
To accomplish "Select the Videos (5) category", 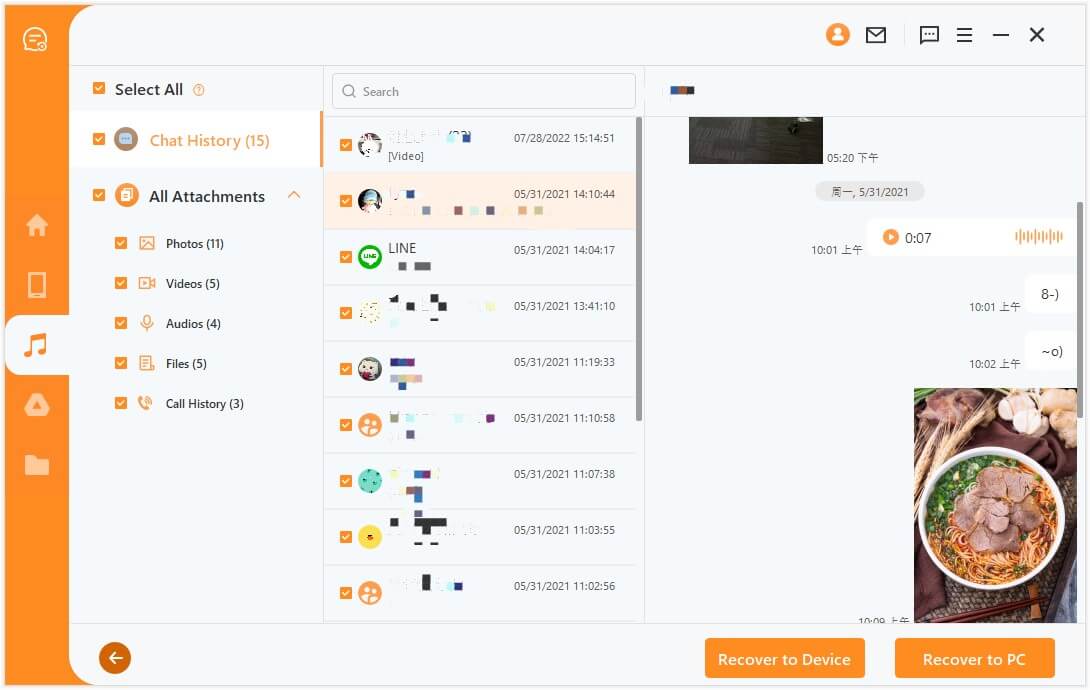I will 192,284.
